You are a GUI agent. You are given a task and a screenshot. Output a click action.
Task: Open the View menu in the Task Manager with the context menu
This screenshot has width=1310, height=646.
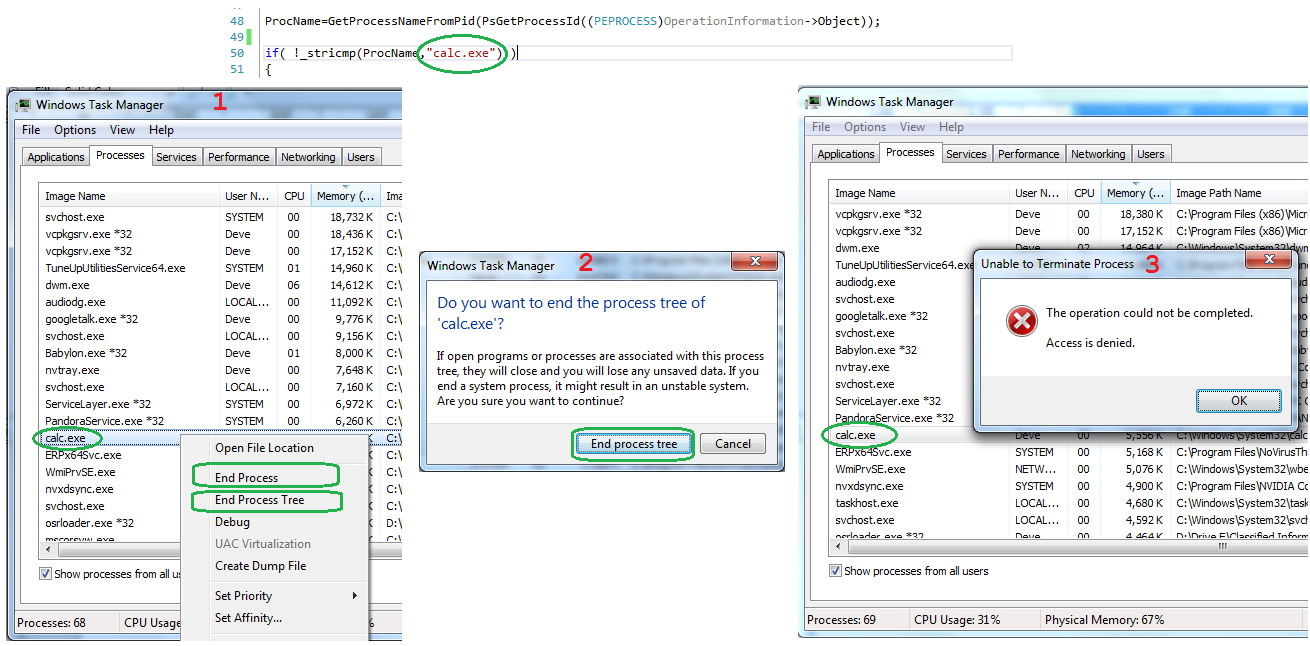(122, 130)
